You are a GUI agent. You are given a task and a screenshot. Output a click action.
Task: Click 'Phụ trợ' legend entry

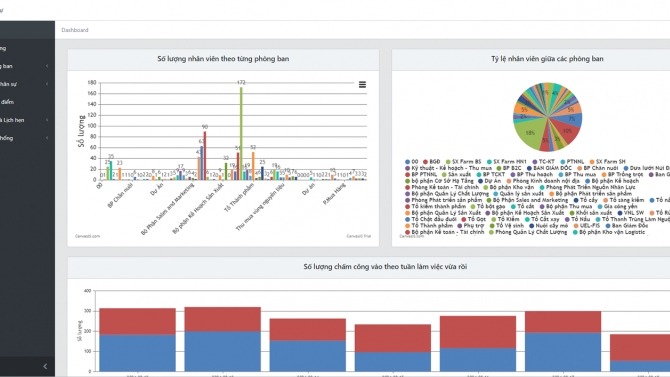click(470, 226)
